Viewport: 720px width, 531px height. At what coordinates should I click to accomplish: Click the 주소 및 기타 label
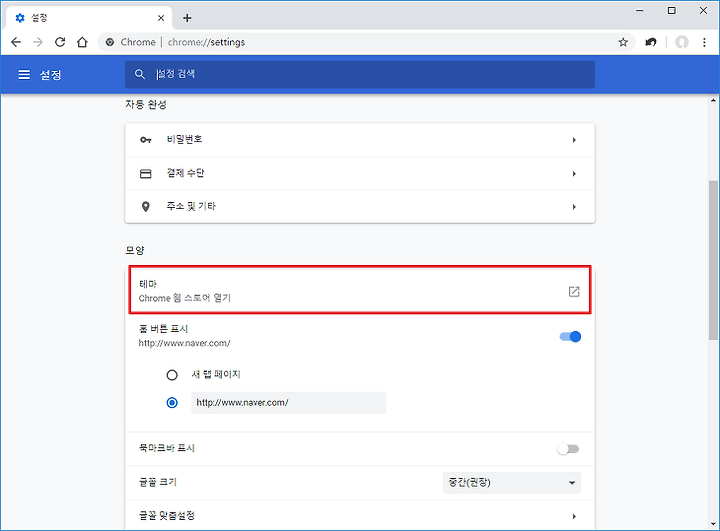[191, 206]
